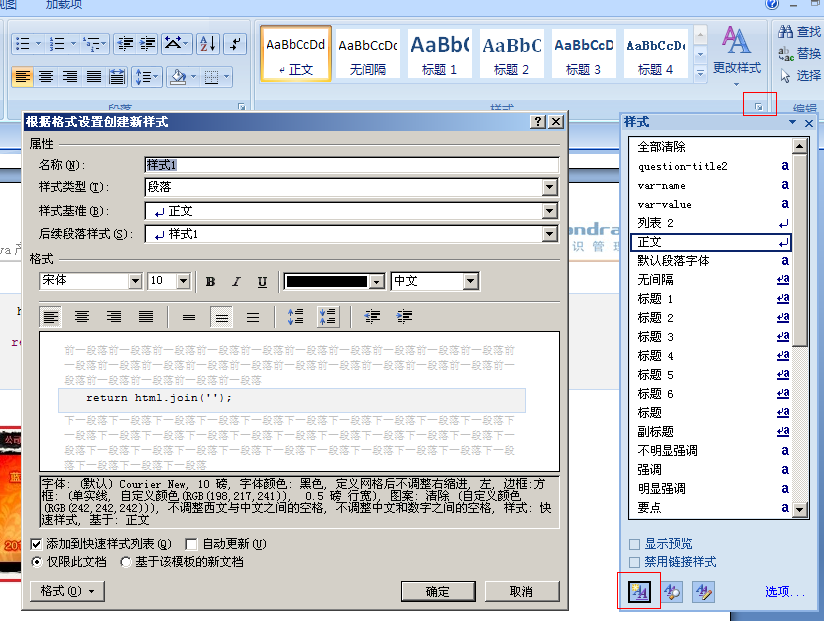Expand the styles gallery more arrow
Image resolution: width=824 pixels, height=621 pixels.
click(701, 74)
